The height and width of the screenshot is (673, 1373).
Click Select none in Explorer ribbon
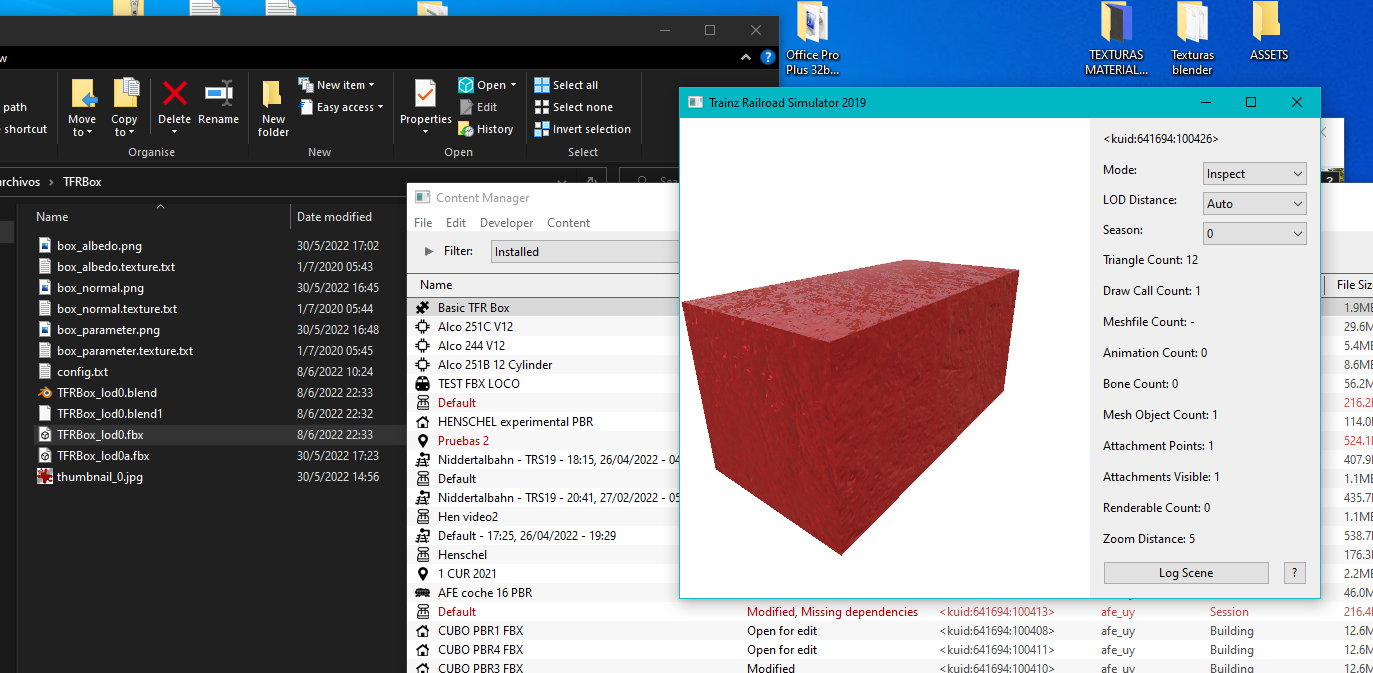click(x=573, y=107)
